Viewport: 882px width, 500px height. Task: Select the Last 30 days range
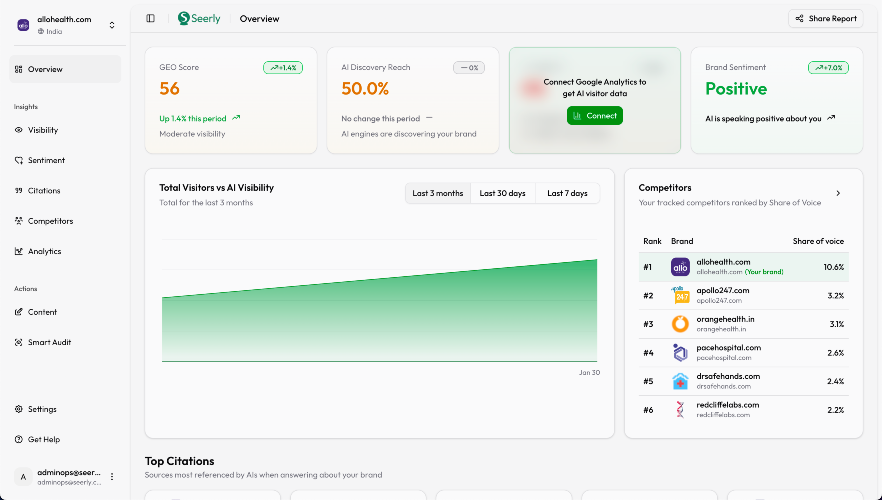[502, 193]
